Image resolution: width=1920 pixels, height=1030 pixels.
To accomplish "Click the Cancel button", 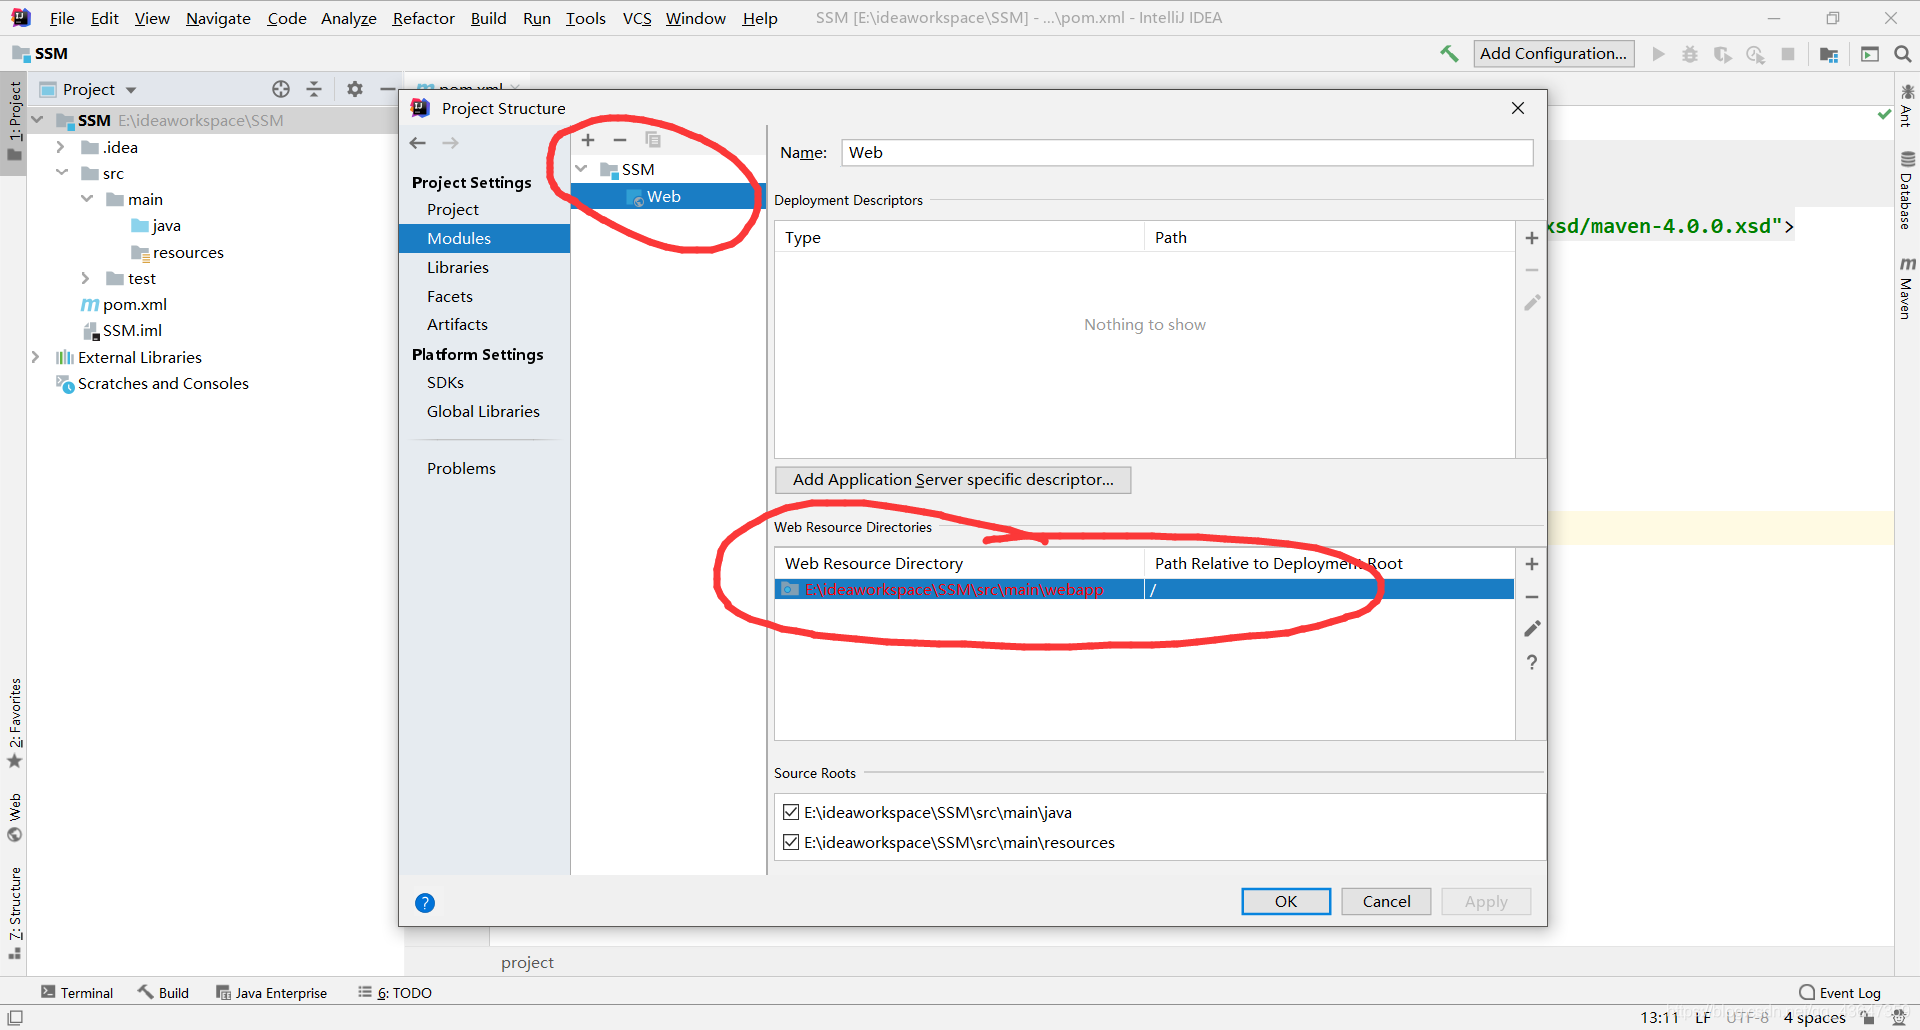I will (1386, 901).
